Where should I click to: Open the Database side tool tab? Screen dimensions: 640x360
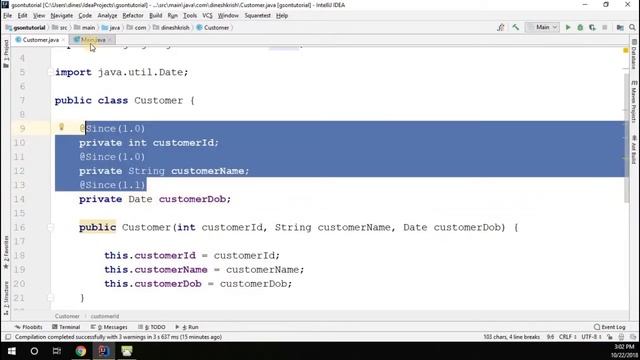click(x=634, y=54)
